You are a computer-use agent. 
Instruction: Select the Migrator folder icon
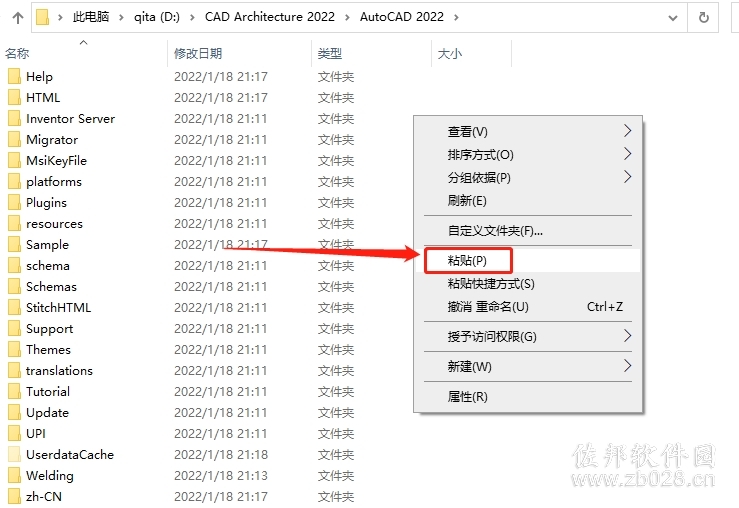pyautogui.click(x=15, y=139)
